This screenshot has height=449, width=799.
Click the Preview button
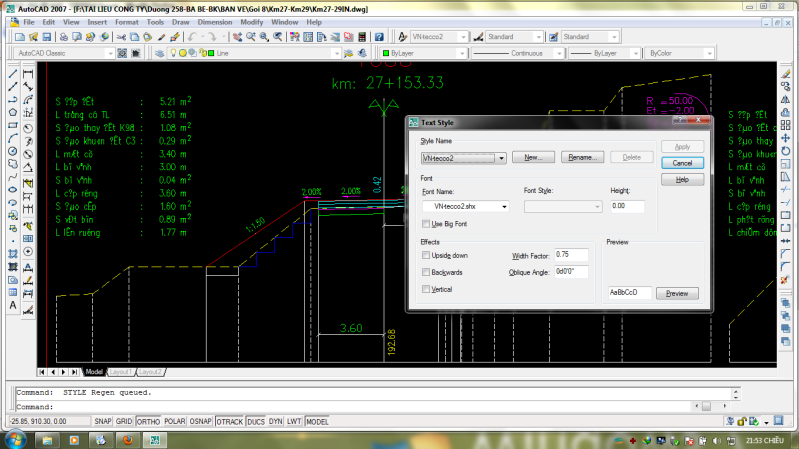(x=677, y=294)
